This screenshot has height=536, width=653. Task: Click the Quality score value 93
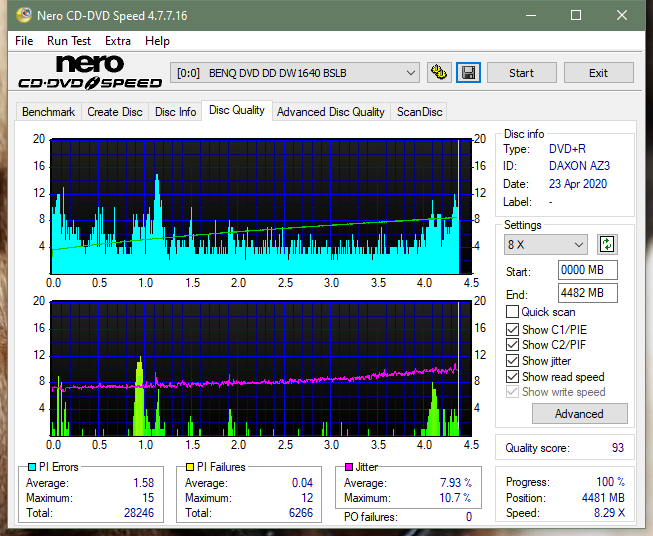[618, 448]
